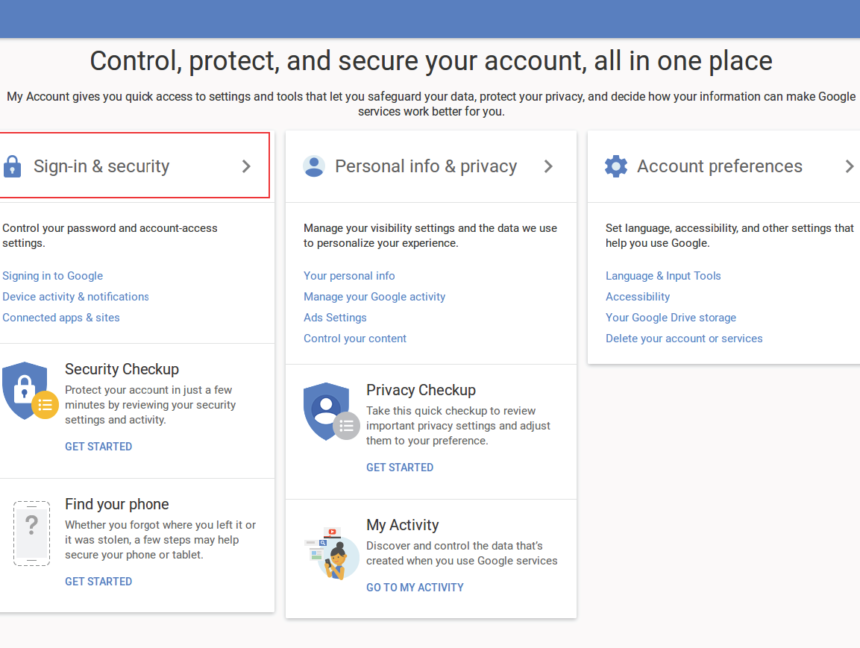Viewport: 860px width, 648px height.
Task: View Manage your Google activity
Action: point(374,296)
